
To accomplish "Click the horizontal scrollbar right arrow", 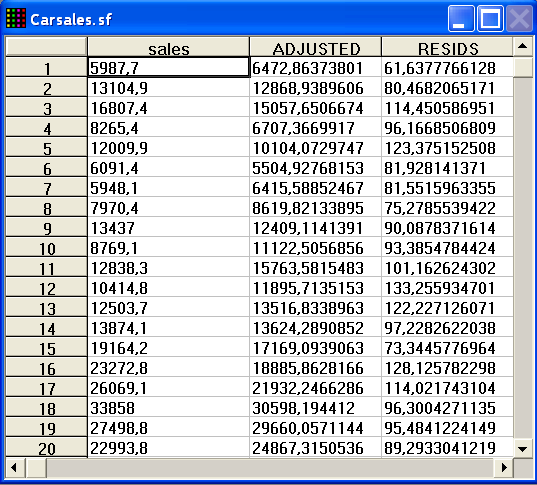I will 504,467.
